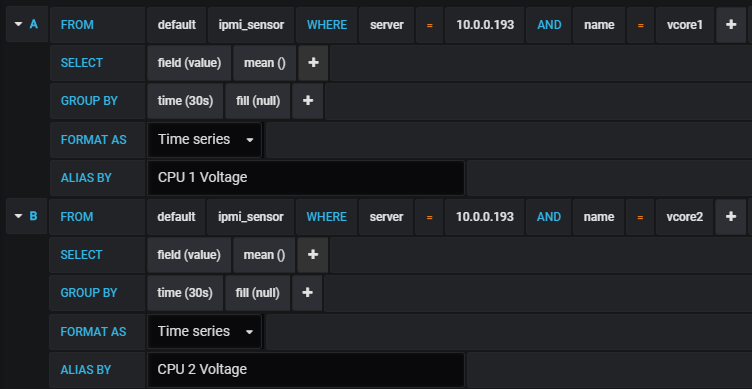The image size is (752, 389).
Task: Open the Format As dropdown in query B
Action: click(205, 331)
